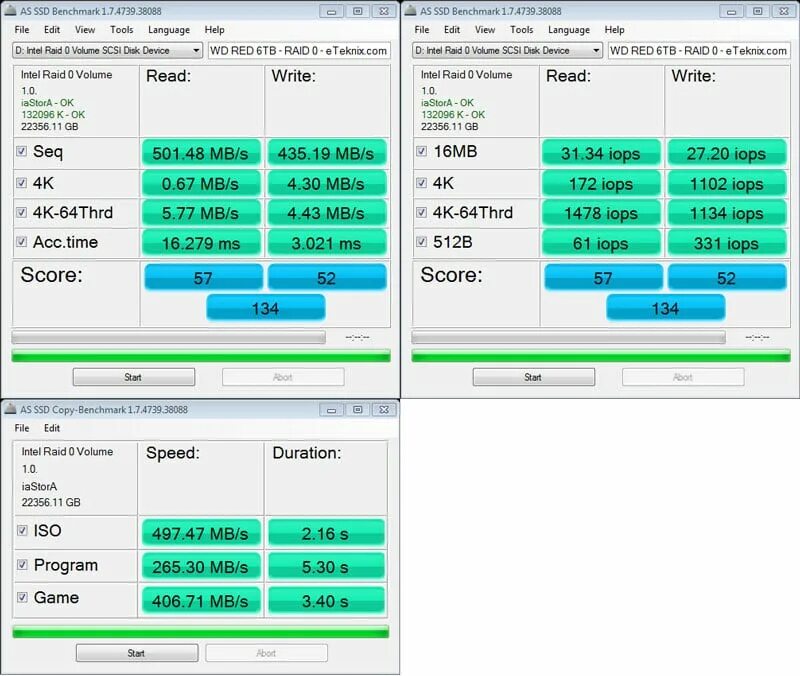This screenshot has width=800, height=676.
Task: Toggle the ISO copy test checkbox
Action: pos(22,531)
